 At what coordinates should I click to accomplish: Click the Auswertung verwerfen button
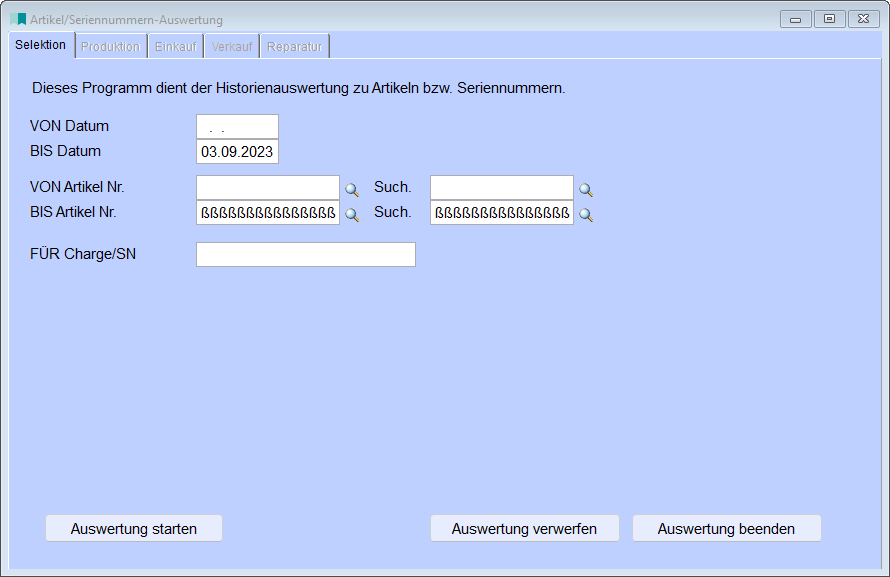click(x=524, y=529)
